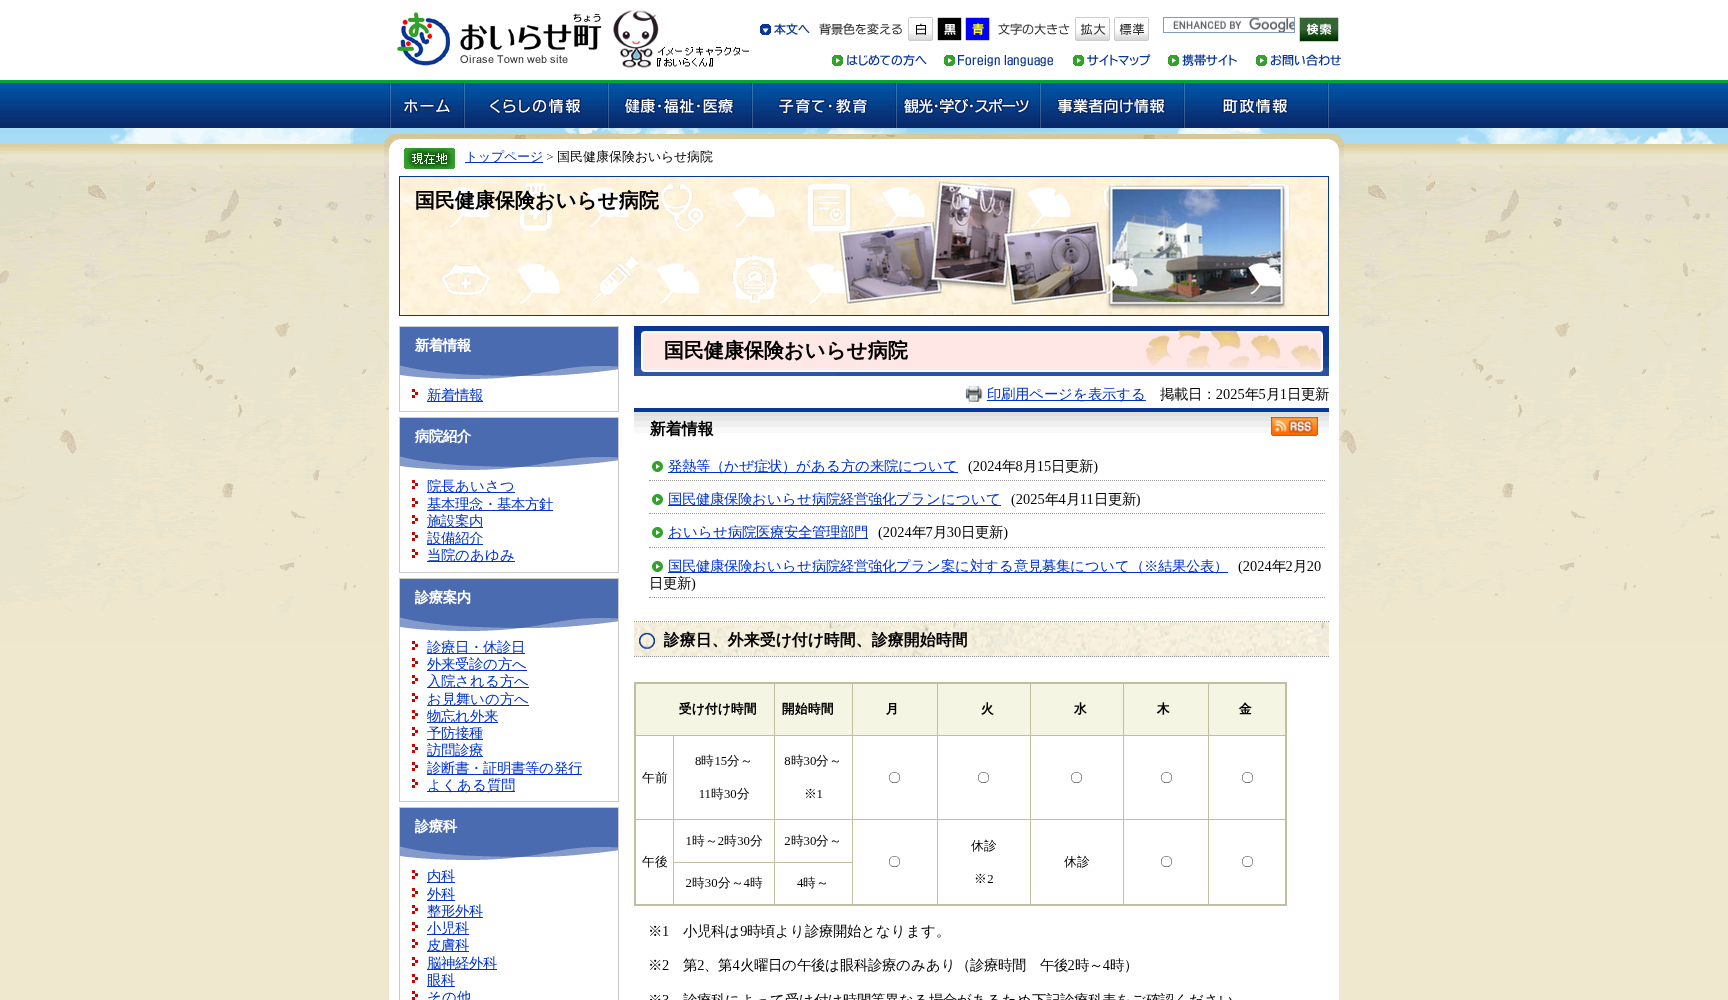Click the RSS feed icon
Viewport: 1728px width, 1000px height.
1294,426
